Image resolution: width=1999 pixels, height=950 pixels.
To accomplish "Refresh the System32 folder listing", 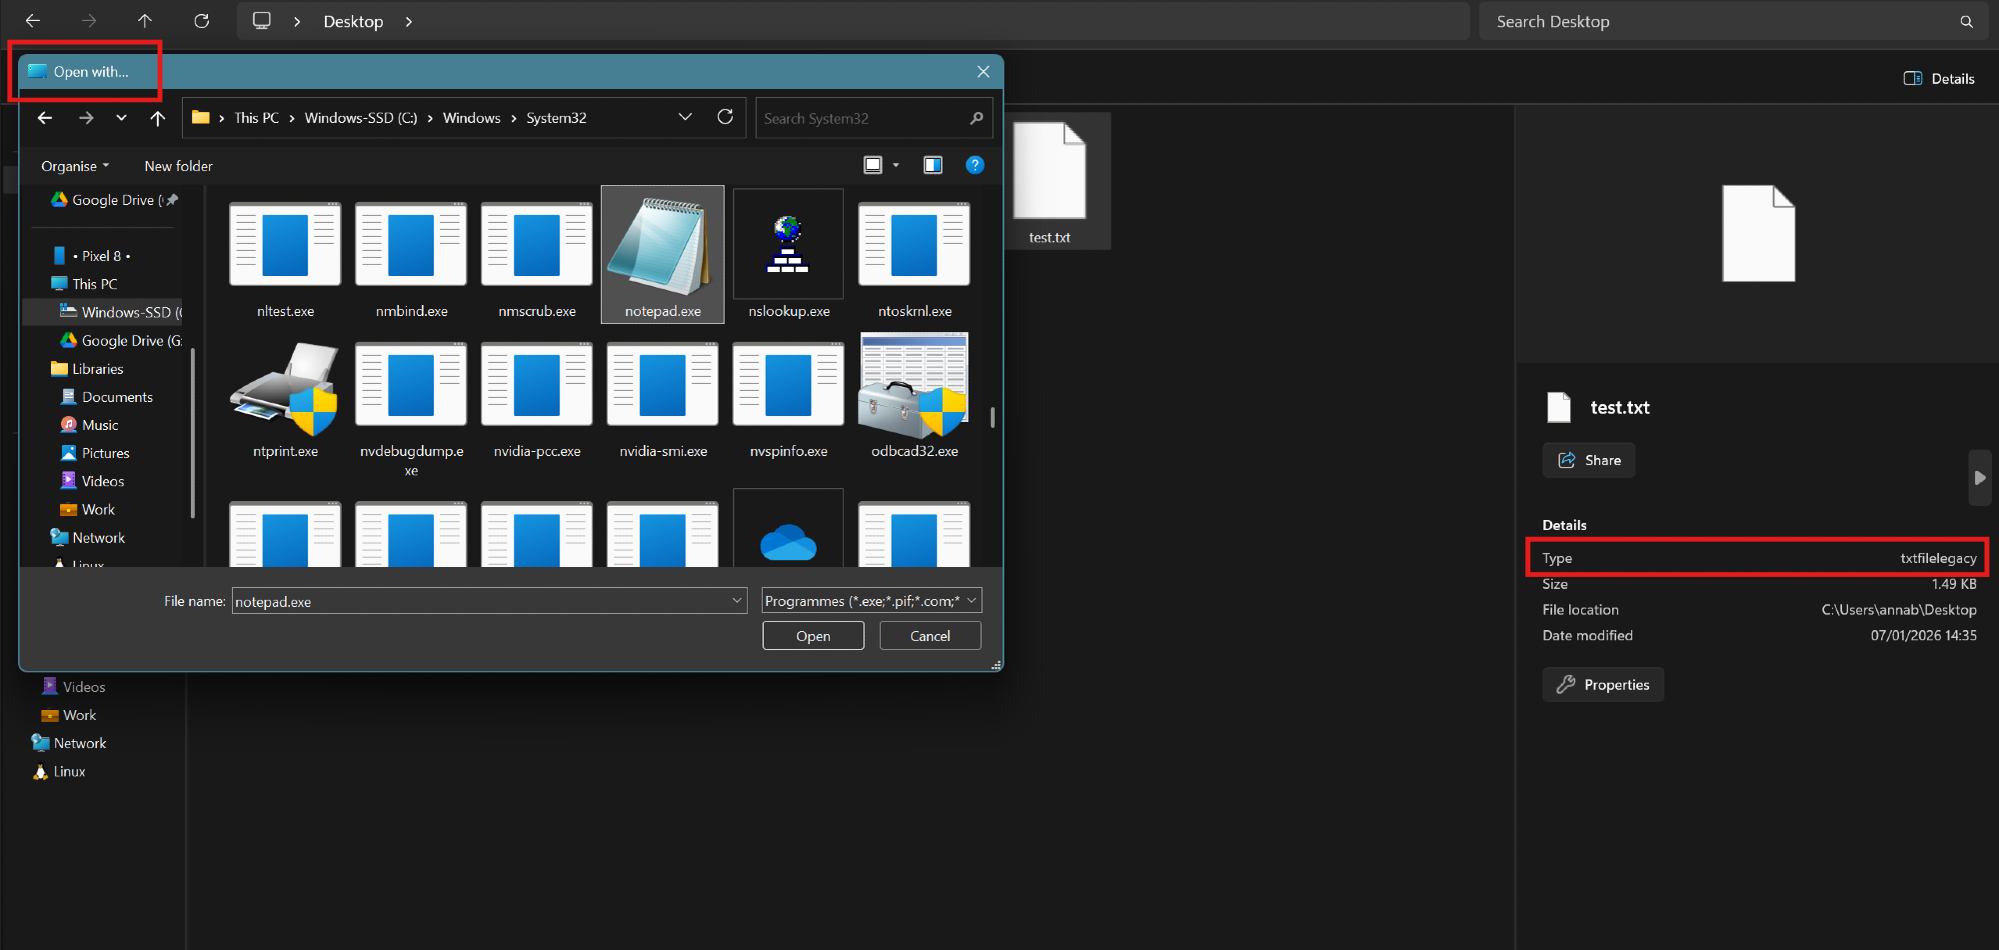I will coord(725,117).
